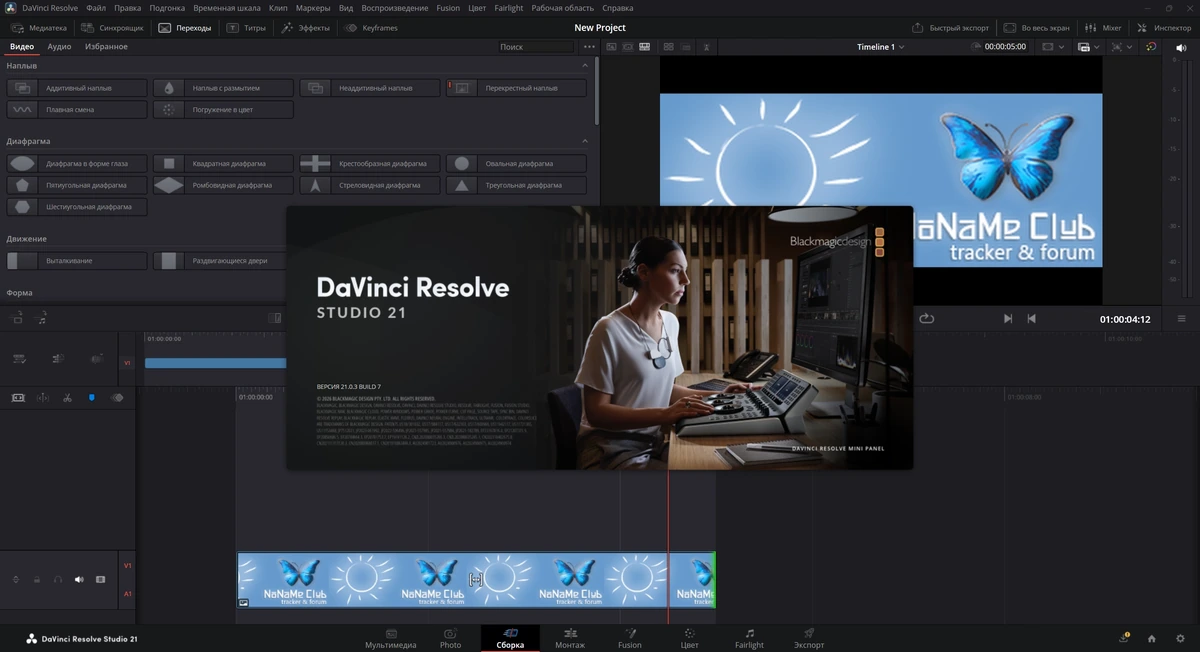Select Треугольная диафрагма transition
This screenshot has width=1200, height=652.
pyautogui.click(x=516, y=185)
